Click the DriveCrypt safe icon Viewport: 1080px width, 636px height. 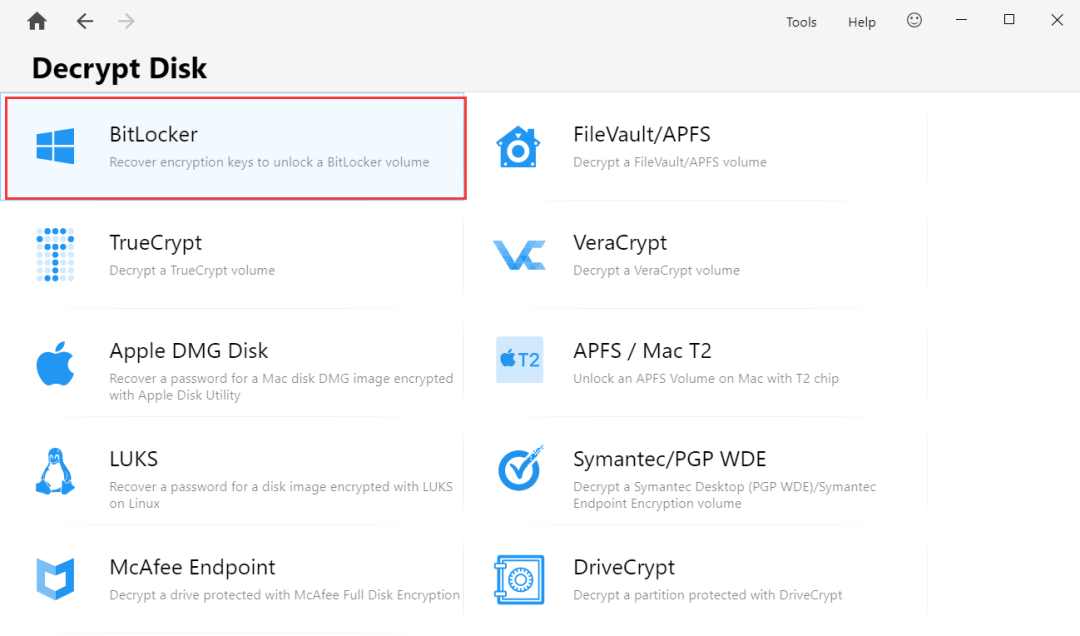tap(519, 579)
